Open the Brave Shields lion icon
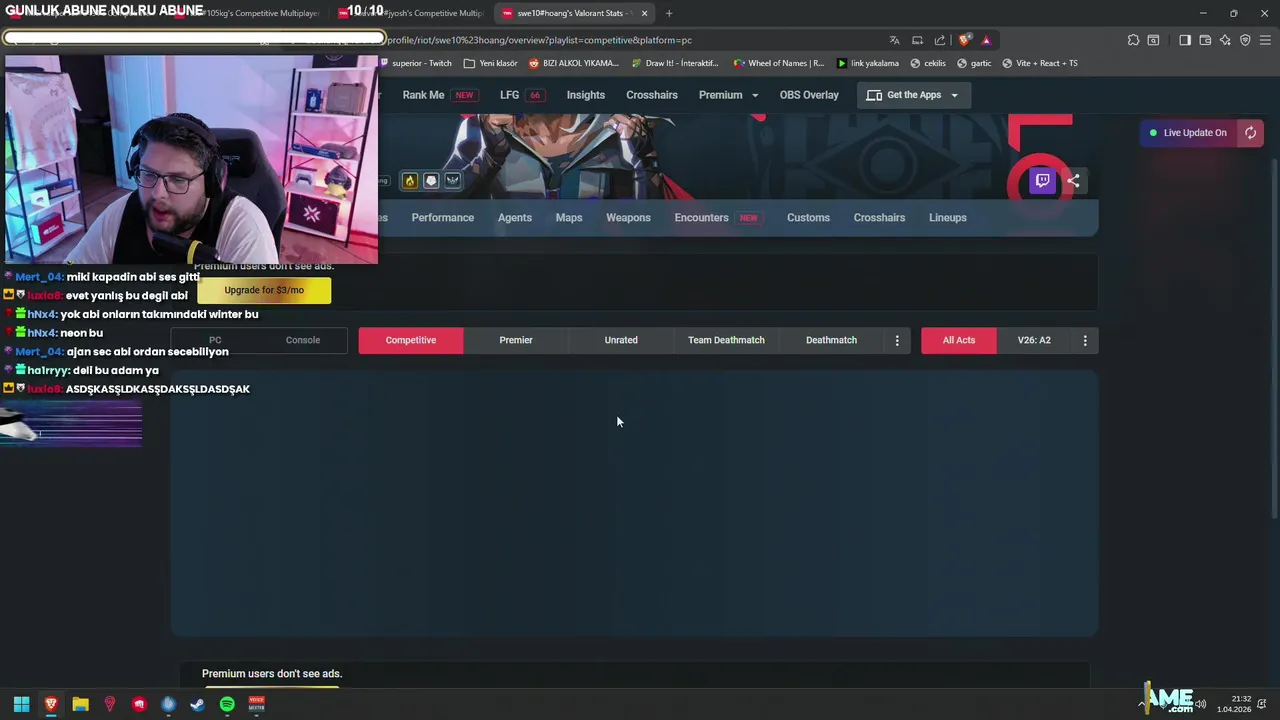1280x720 pixels. (964, 40)
